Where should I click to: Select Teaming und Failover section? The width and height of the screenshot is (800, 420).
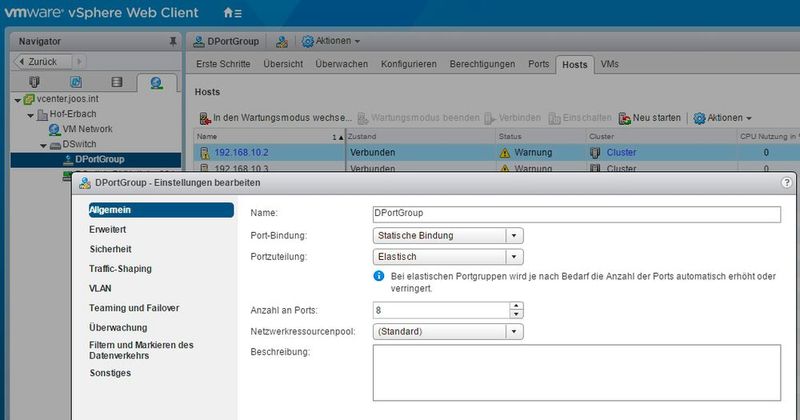coord(134,308)
